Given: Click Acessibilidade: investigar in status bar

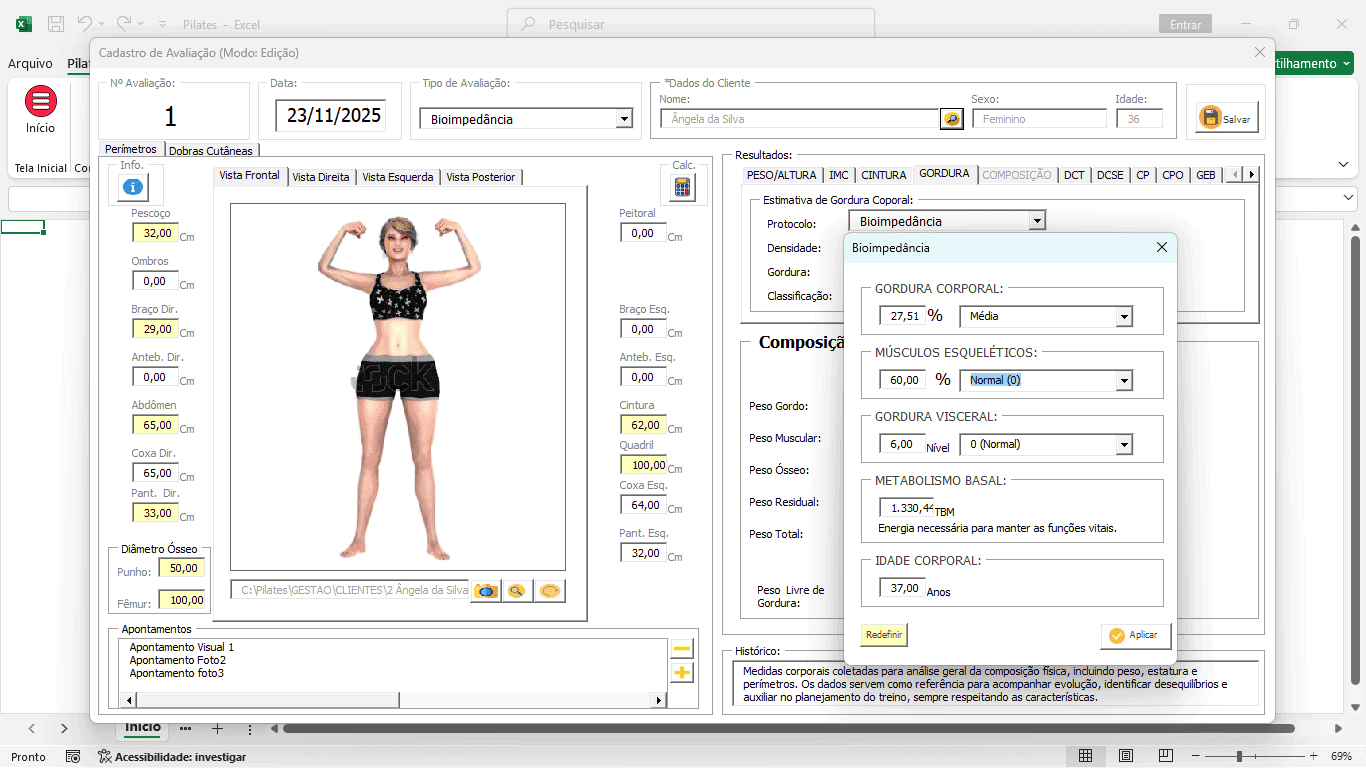Looking at the screenshot, I should coord(172,757).
